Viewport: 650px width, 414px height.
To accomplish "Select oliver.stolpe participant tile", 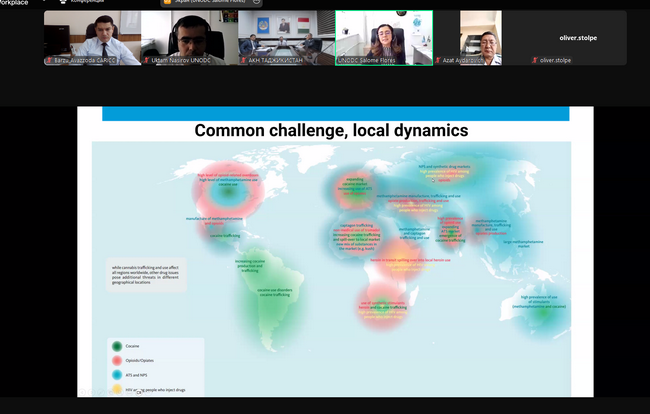I will point(578,38).
